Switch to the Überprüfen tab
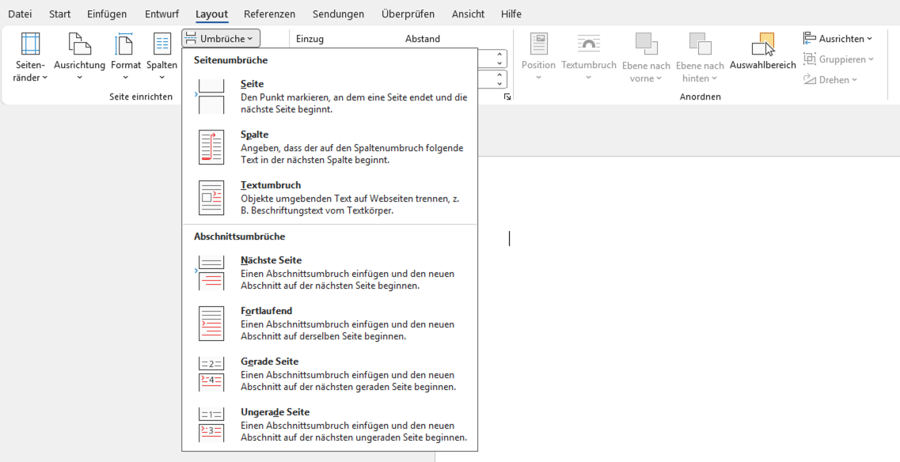Screen dimensions: 900x462 408,14
